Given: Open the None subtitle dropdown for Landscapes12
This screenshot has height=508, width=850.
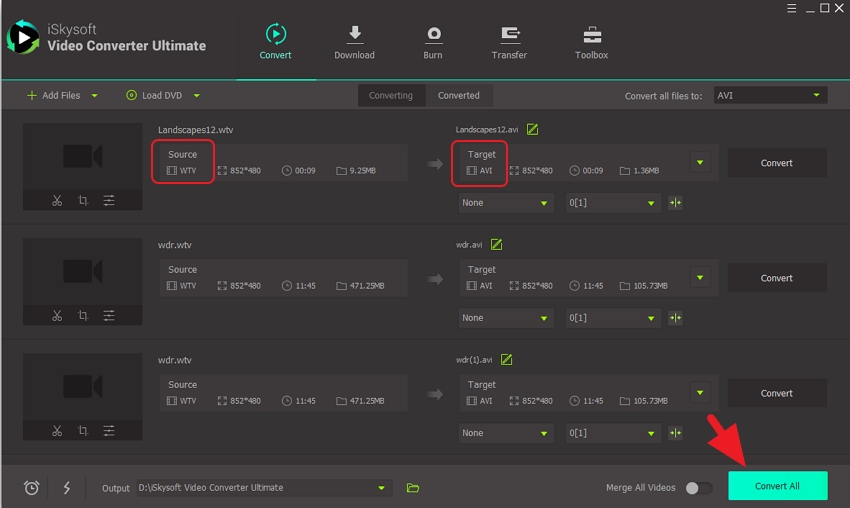Looking at the screenshot, I should [506, 203].
